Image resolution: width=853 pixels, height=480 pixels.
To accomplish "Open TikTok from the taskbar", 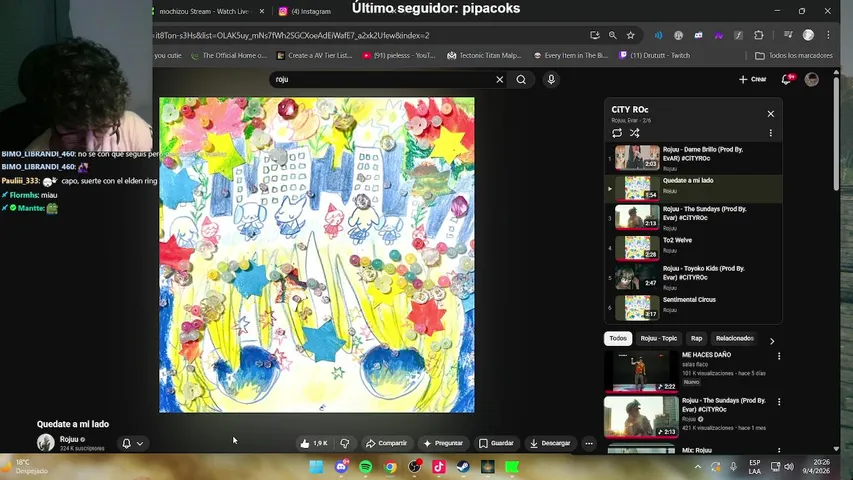I will [x=438, y=467].
